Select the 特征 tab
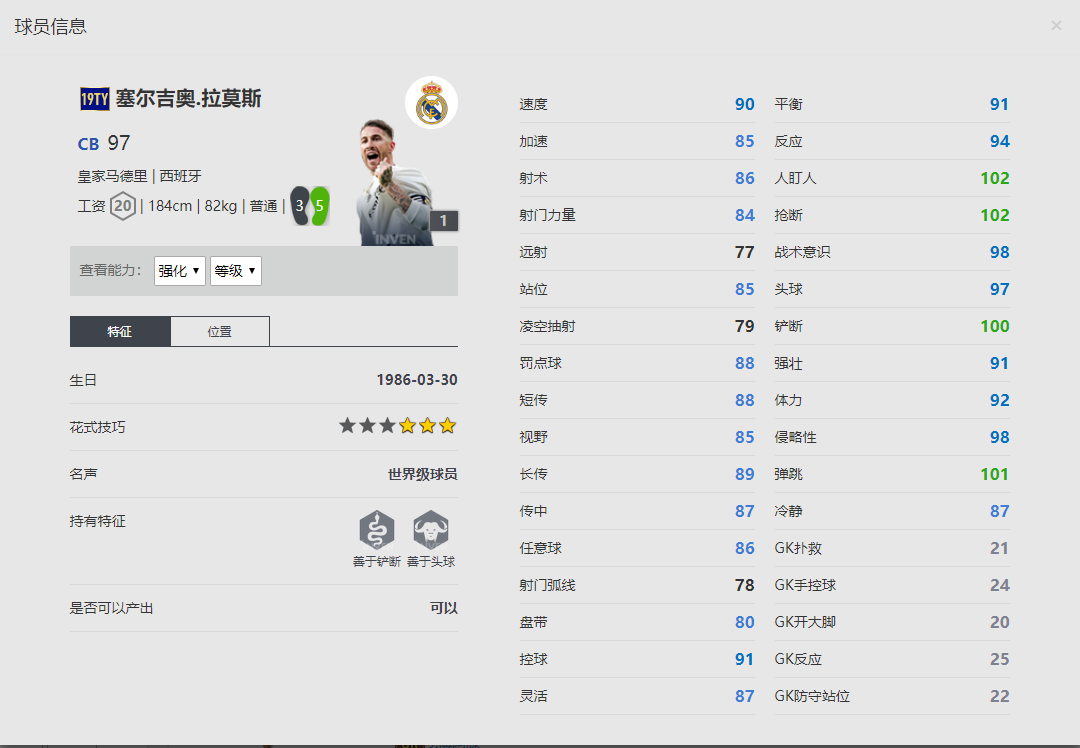This screenshot has width=1080, height=748. (x=120, y=330)
